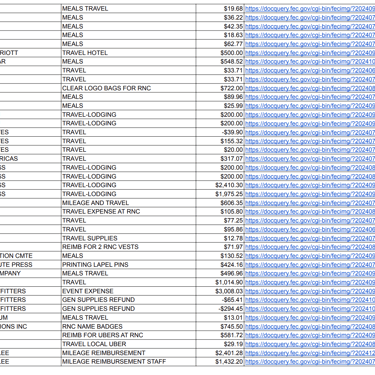Select the TRAVEL SUPPLIES cell
The image size is (375, 375).
pyautogui.click(x=129, y=238)
